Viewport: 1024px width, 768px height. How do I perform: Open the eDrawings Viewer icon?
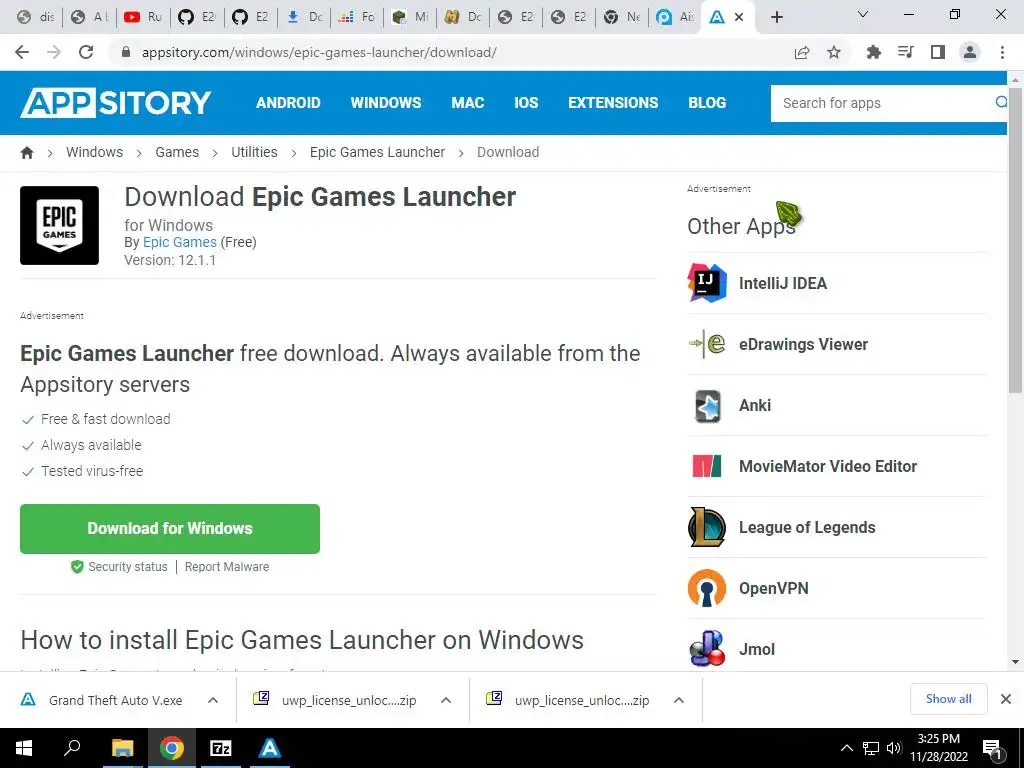(707, 344)
